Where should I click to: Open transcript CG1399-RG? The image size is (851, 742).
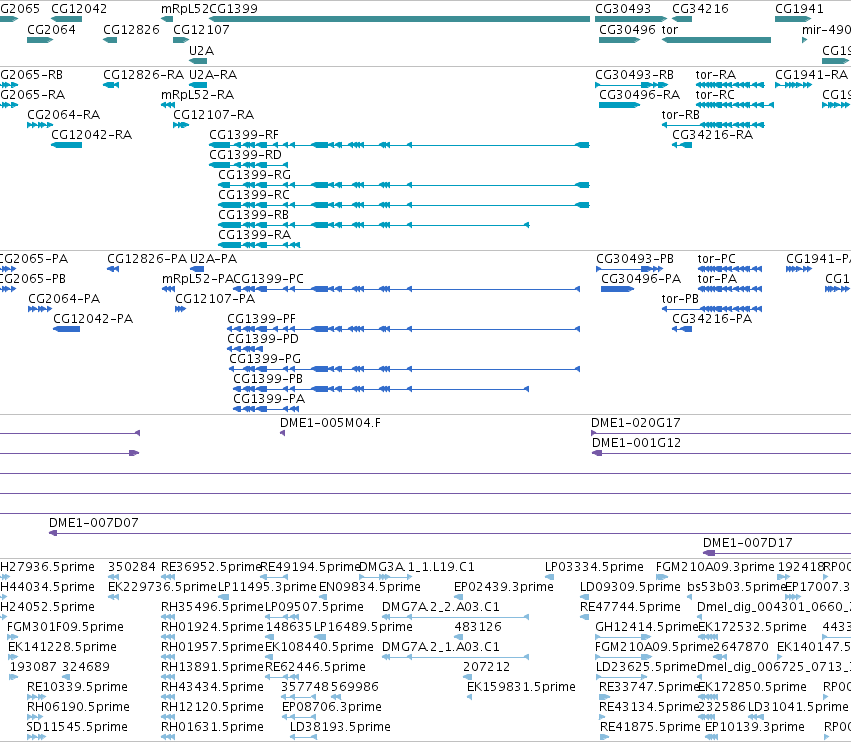[255, 175]
